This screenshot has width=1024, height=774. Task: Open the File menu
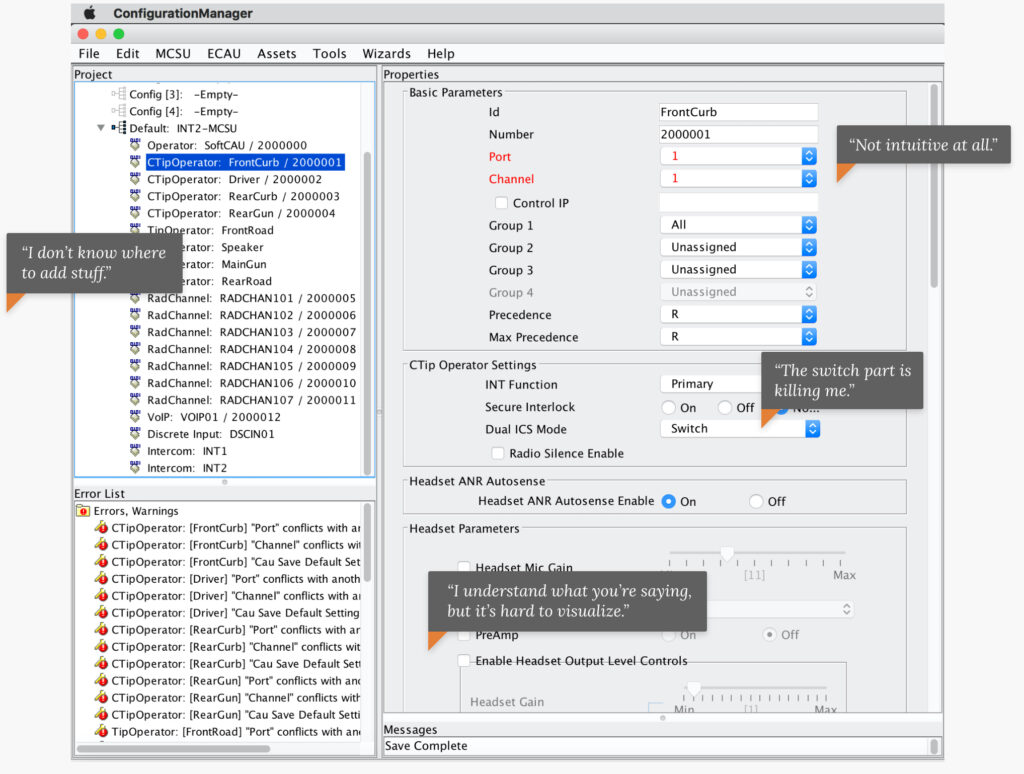point(89,54)
